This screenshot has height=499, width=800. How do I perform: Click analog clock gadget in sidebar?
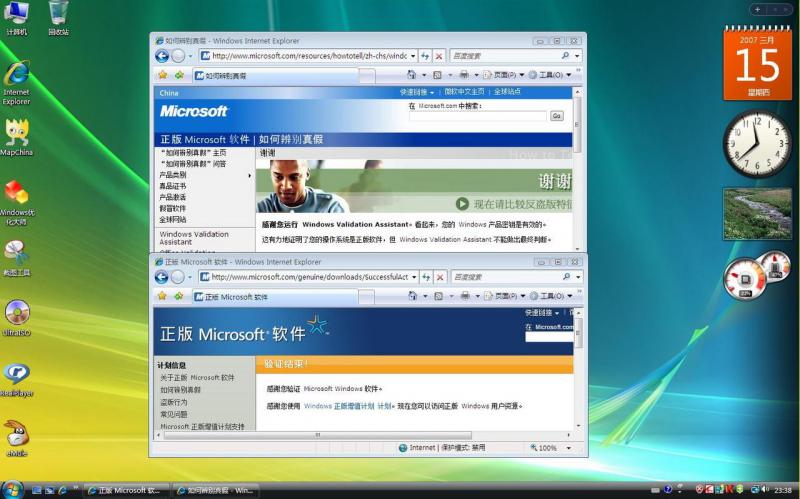coord(757,143)
